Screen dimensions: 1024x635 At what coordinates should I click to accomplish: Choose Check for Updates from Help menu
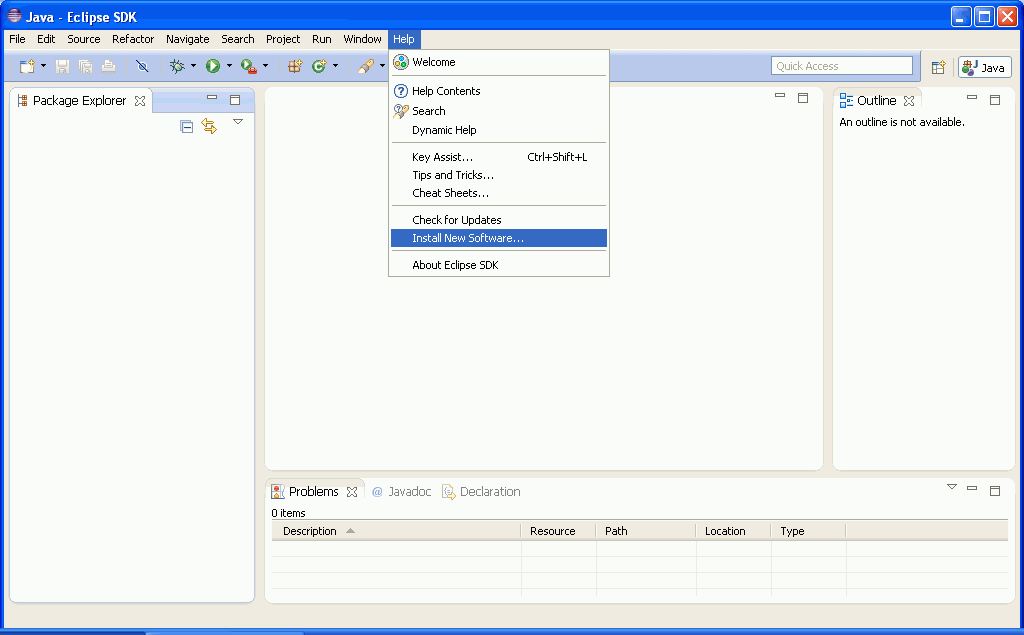(456, 220)
